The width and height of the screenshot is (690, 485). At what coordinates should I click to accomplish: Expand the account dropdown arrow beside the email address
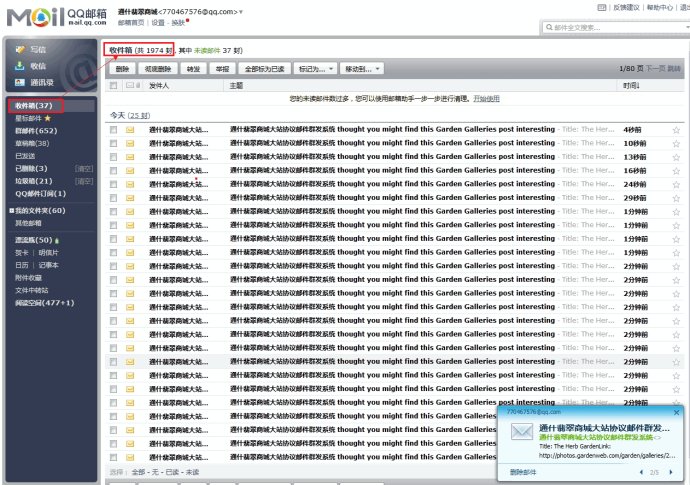pos(240,11)
